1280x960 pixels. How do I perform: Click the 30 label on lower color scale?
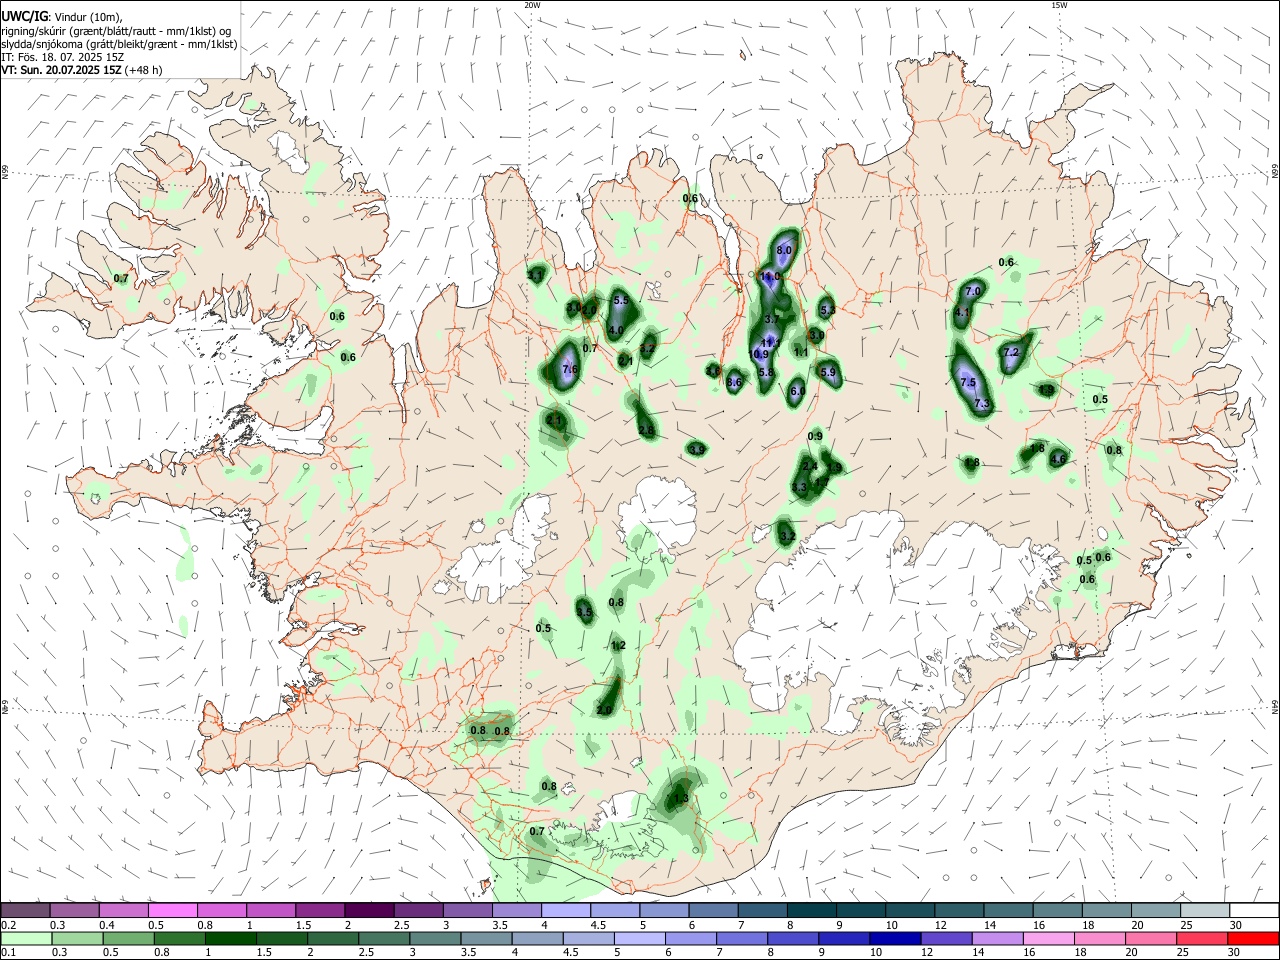click(x=1236, y=953)
